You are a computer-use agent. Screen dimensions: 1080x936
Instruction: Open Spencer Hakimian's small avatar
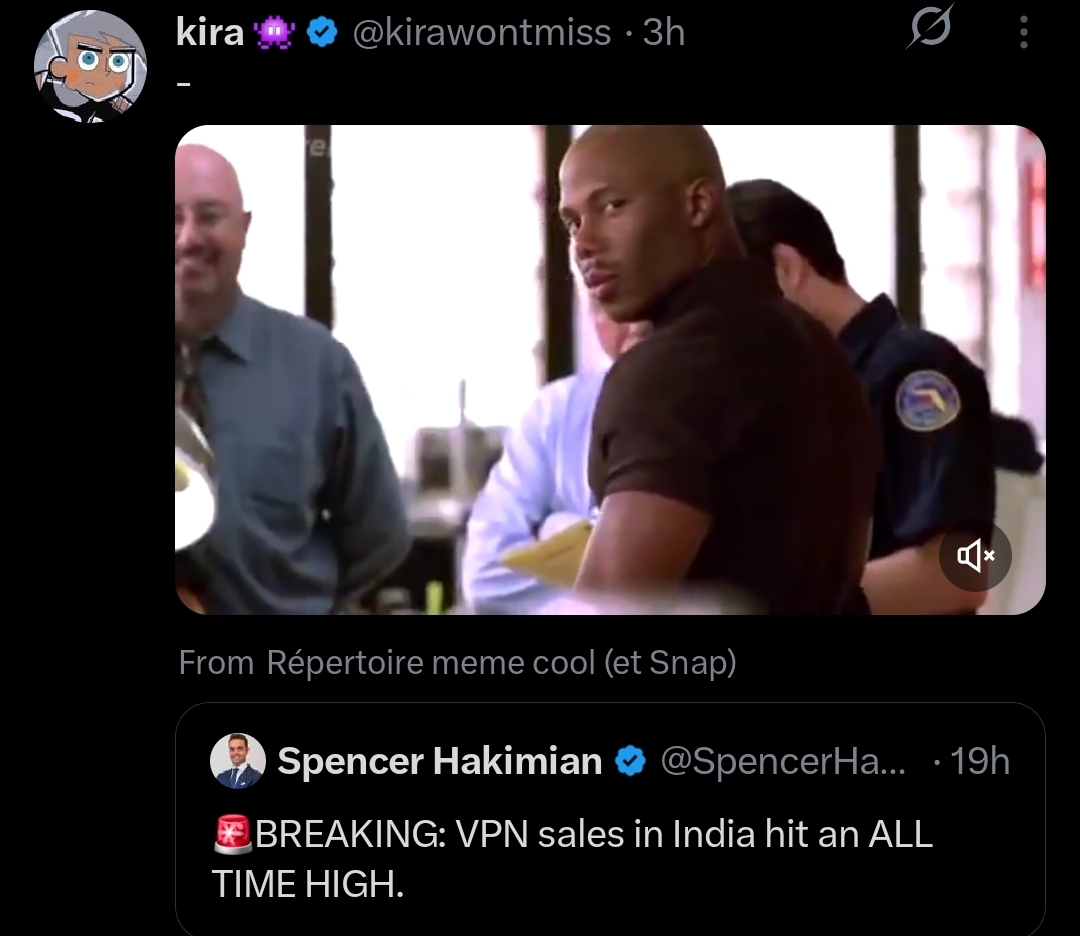pos(238,761)
